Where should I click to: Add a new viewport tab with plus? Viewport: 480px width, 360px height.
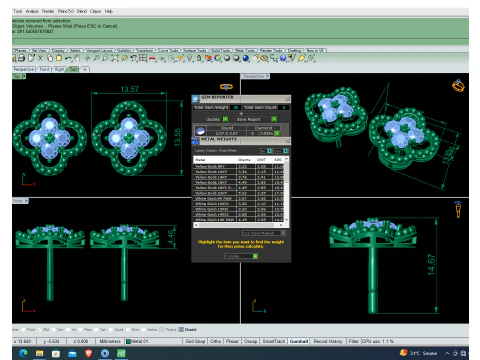(85, 69)
